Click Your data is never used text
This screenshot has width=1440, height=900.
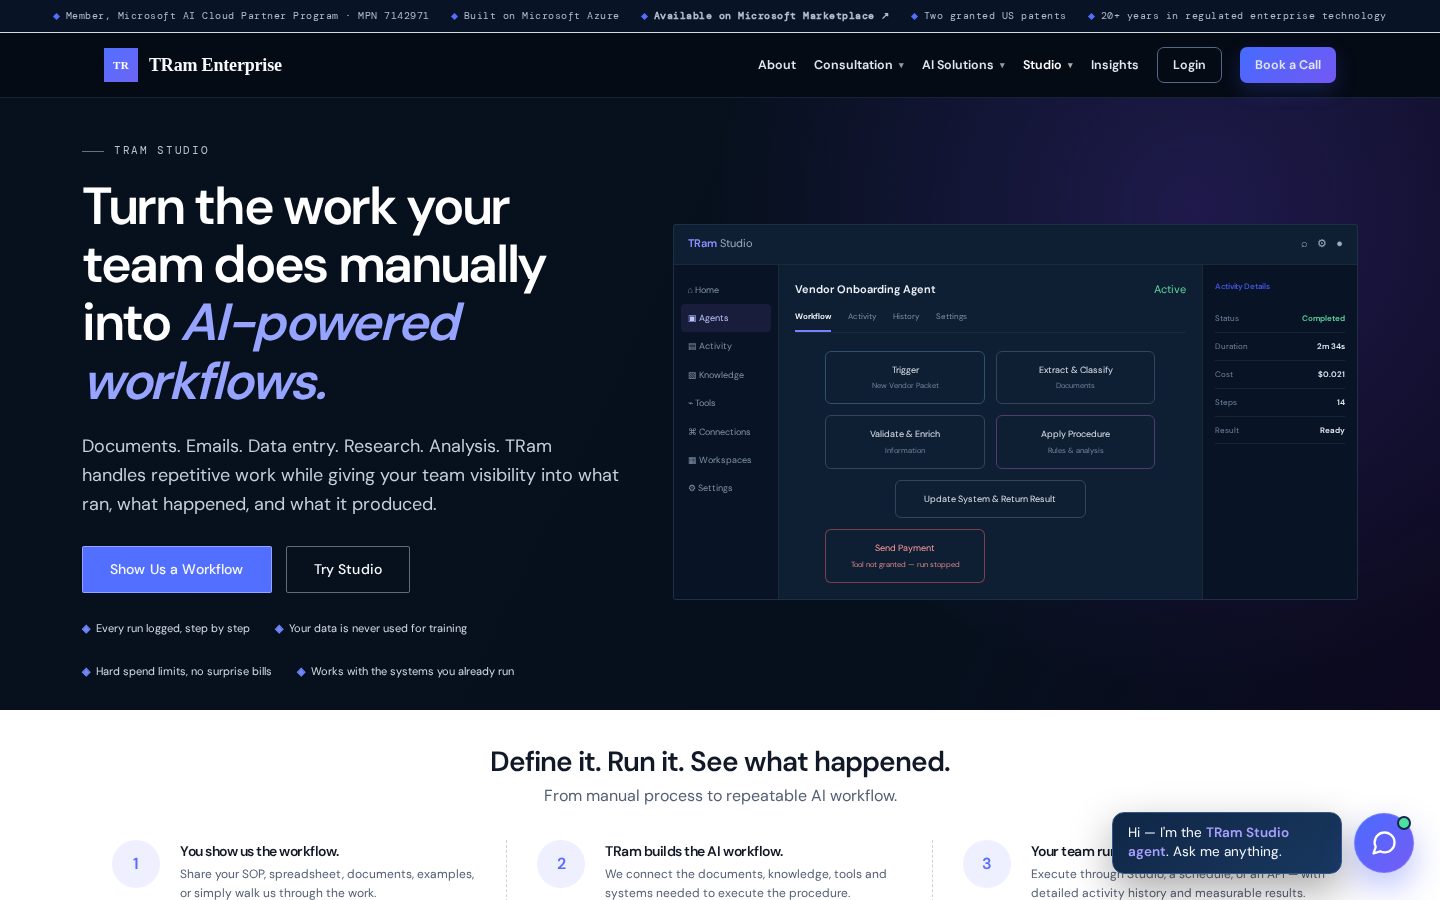[x=371, y=629]
